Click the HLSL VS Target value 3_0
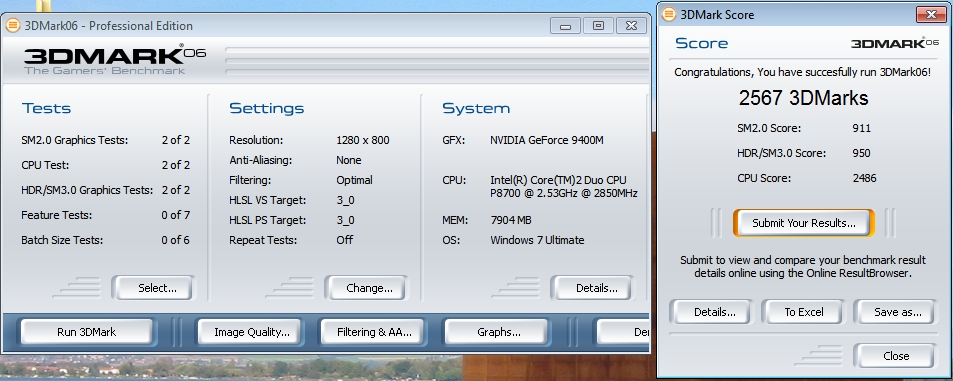 point(345,200)
